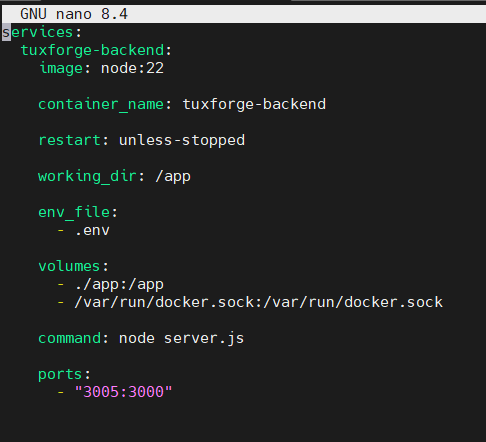Viewport: 486px width, 442px height.
Task: Click the "3005:3000" port mapping string
Action: coord(123,392)
